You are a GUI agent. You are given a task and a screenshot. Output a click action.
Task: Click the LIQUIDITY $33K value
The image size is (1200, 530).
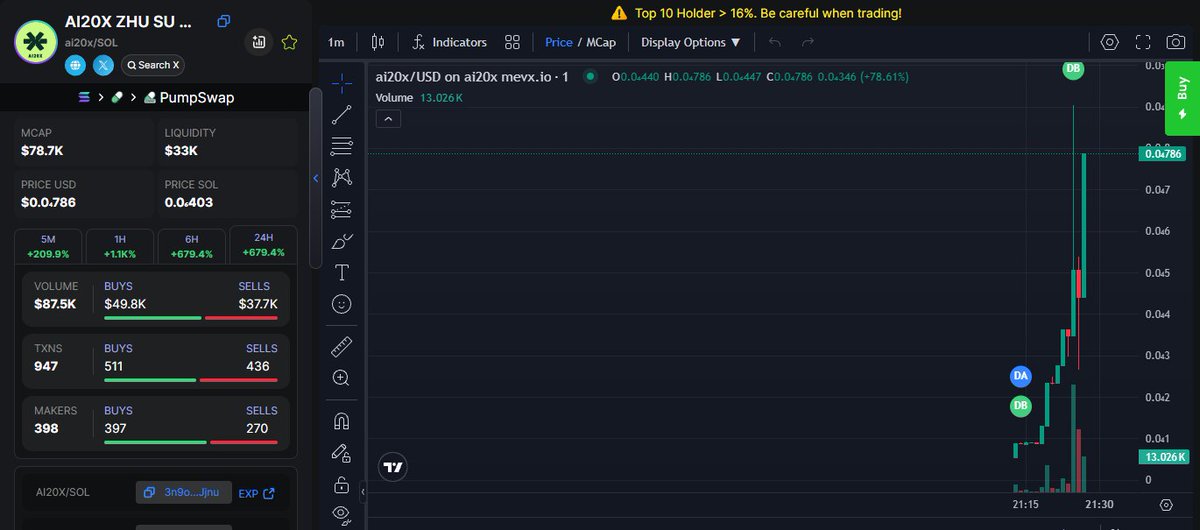coord(181,150)
